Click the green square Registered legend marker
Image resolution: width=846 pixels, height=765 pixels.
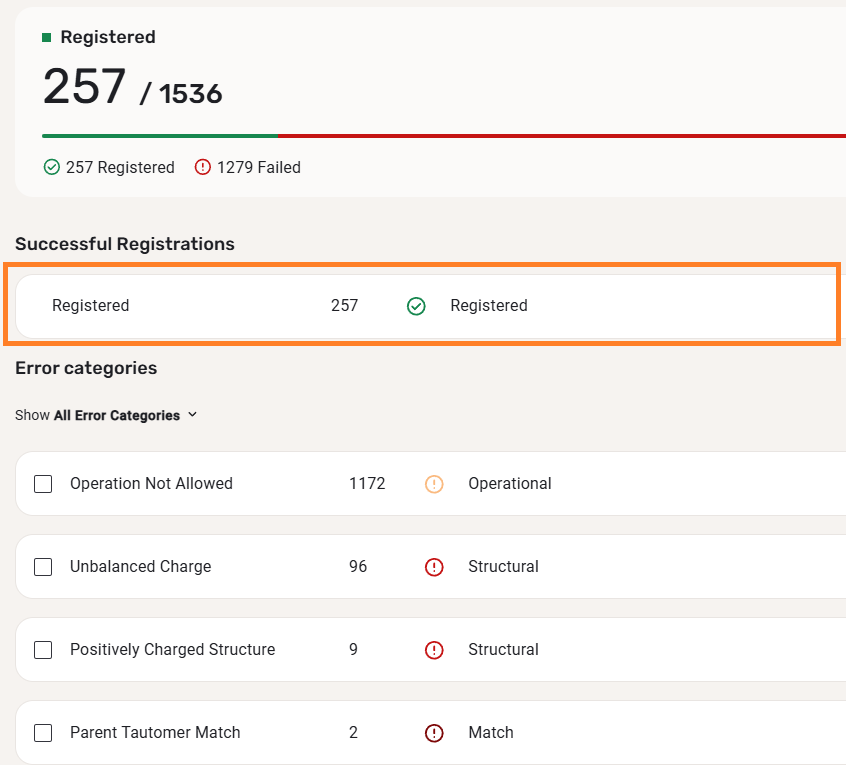pos(46,37)
